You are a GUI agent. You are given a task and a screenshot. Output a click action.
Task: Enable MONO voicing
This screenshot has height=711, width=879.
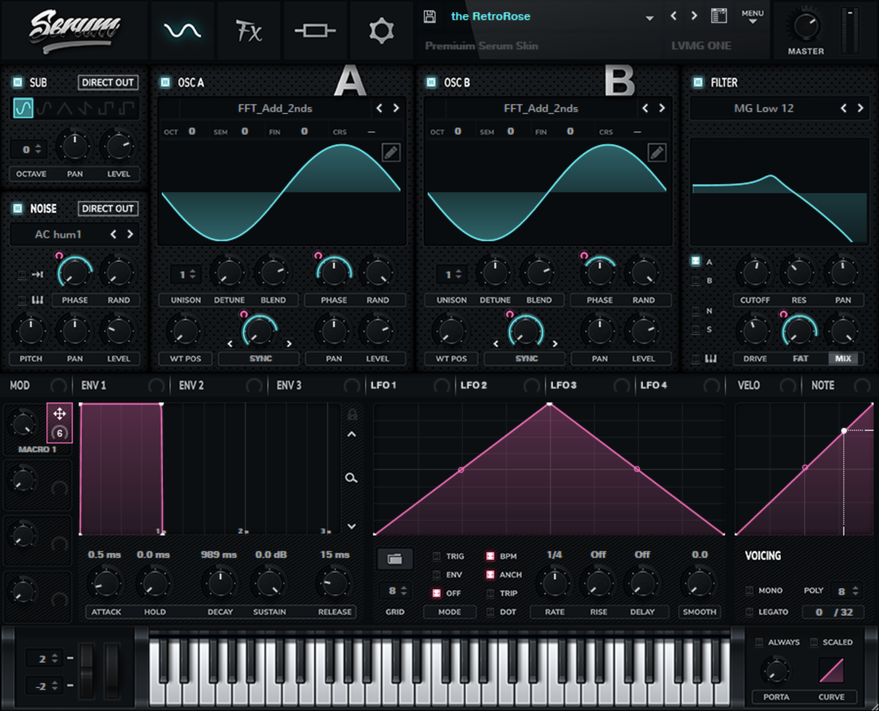[x=750, y=590]
